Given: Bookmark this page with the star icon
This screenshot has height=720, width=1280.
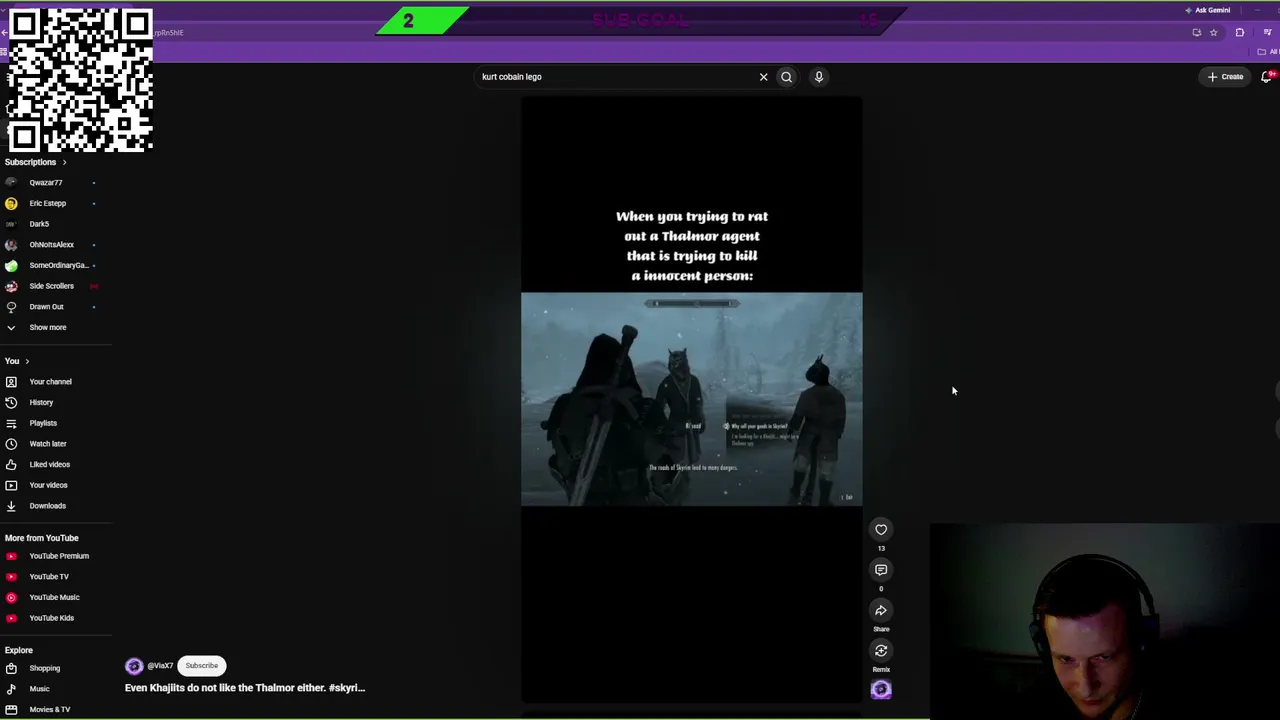Looking at the screenshot, I should click(1214, 33).
